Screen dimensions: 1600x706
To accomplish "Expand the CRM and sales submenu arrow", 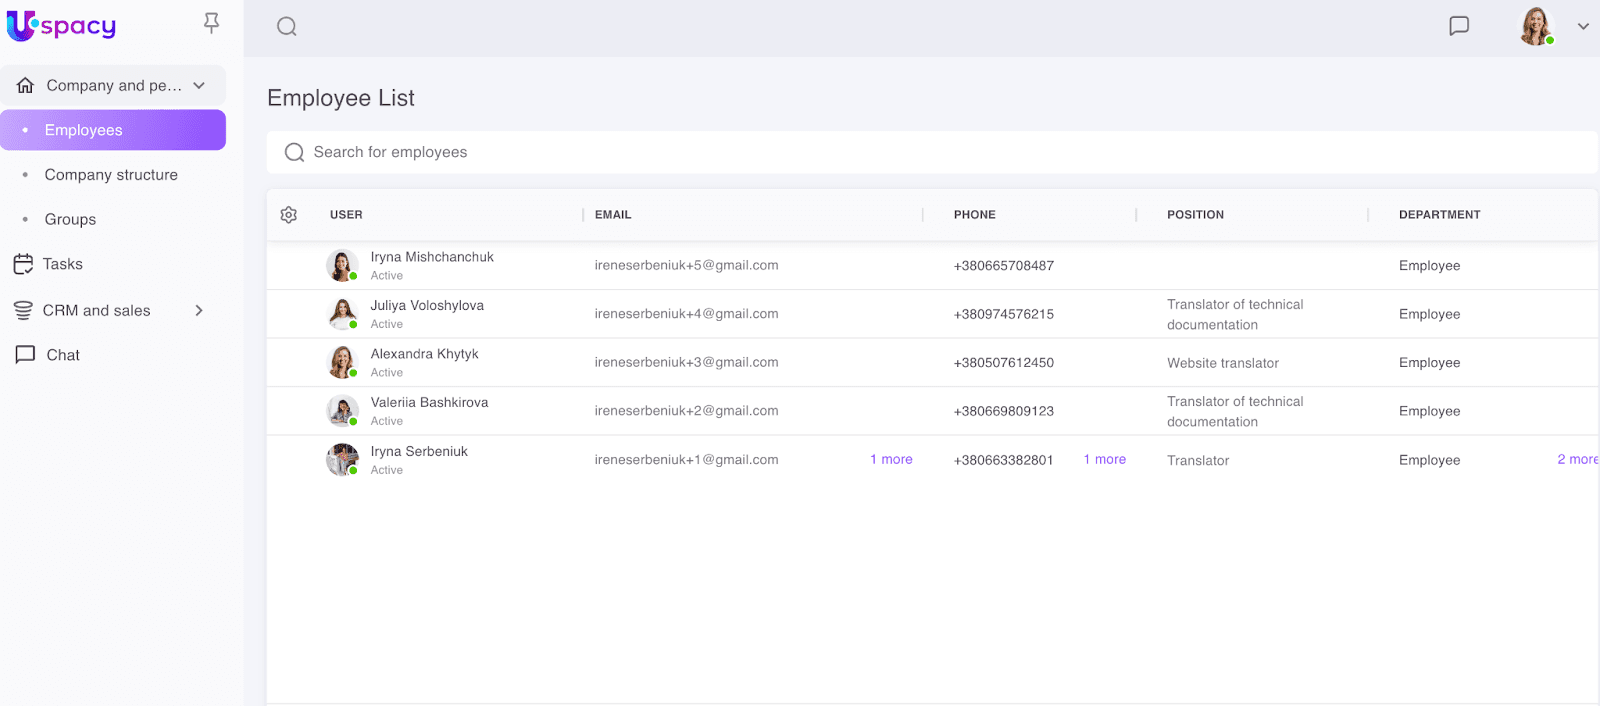I will pyautogui.click(x=199, y=311).
